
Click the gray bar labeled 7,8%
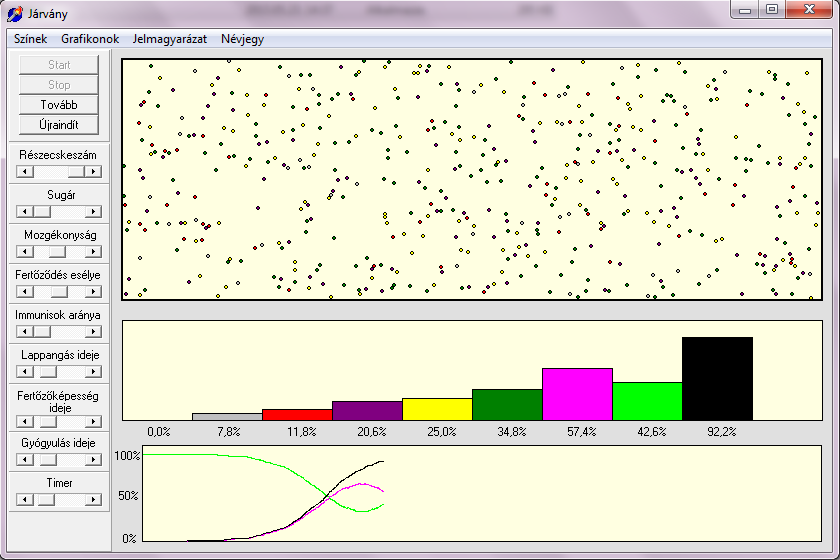click(227, 417)
